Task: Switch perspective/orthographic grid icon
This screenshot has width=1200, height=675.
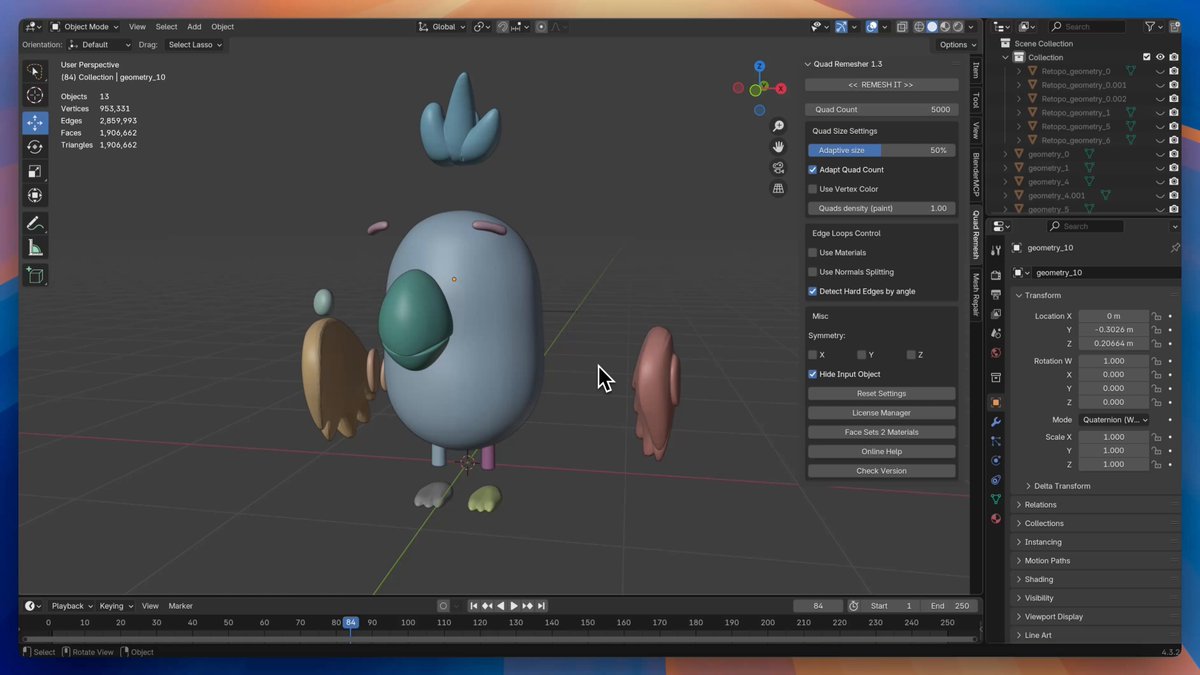Action: tap(778, 188)
